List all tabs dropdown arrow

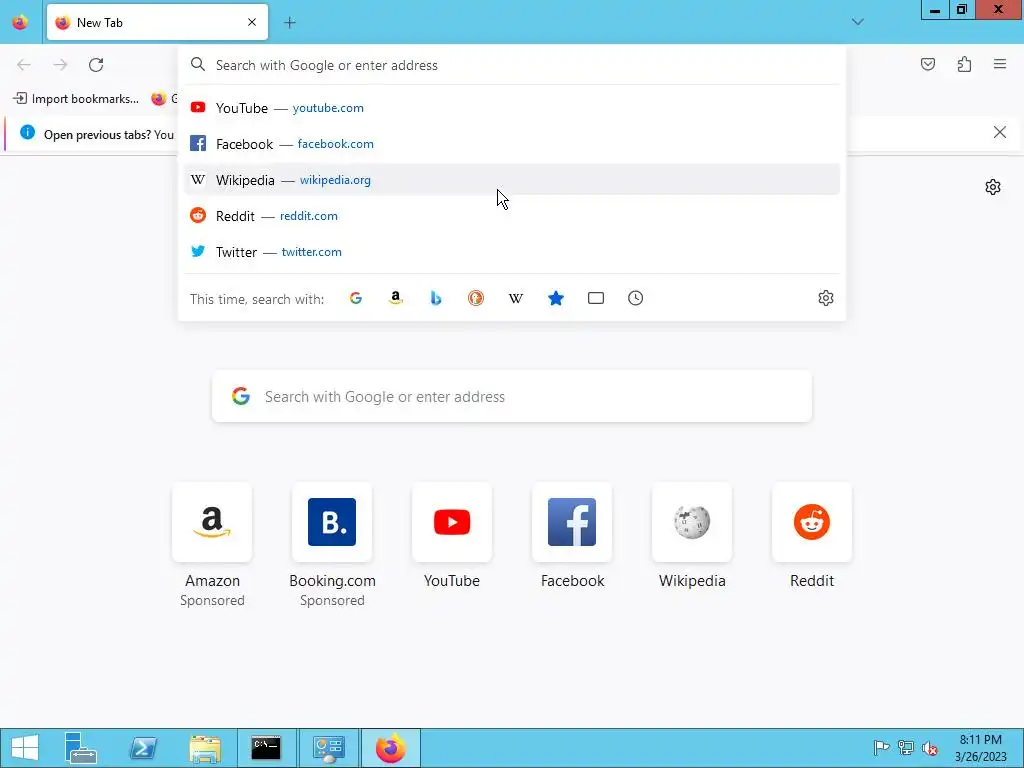(857, 22)
